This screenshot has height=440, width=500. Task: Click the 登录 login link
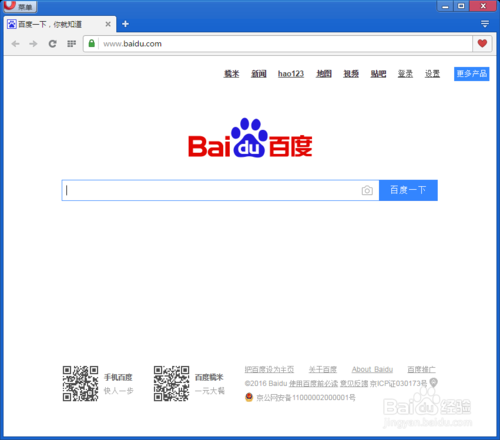[405, 74]
